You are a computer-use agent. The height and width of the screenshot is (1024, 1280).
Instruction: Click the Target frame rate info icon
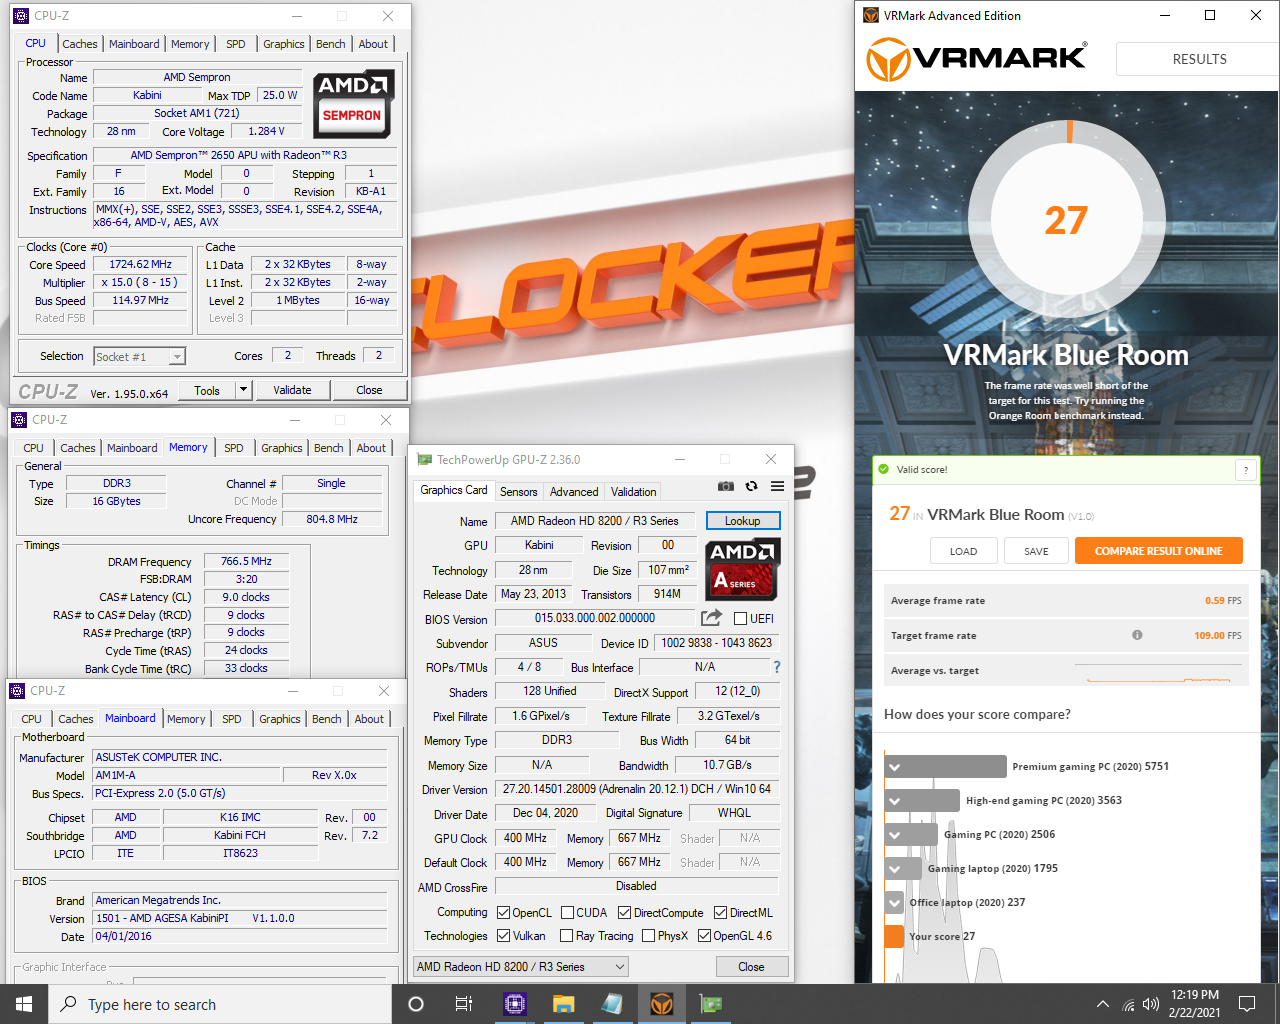tap(1137, 635)
